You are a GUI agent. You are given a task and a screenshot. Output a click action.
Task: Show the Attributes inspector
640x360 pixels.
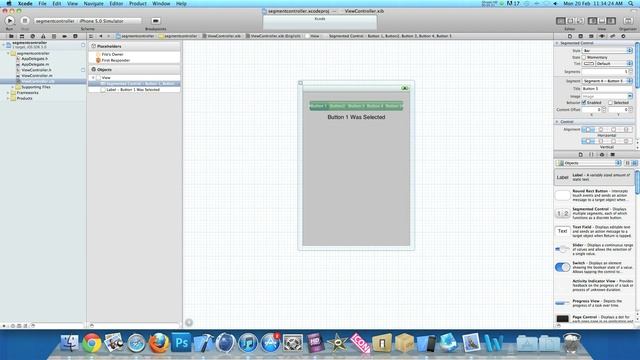[x=602, y=36]
